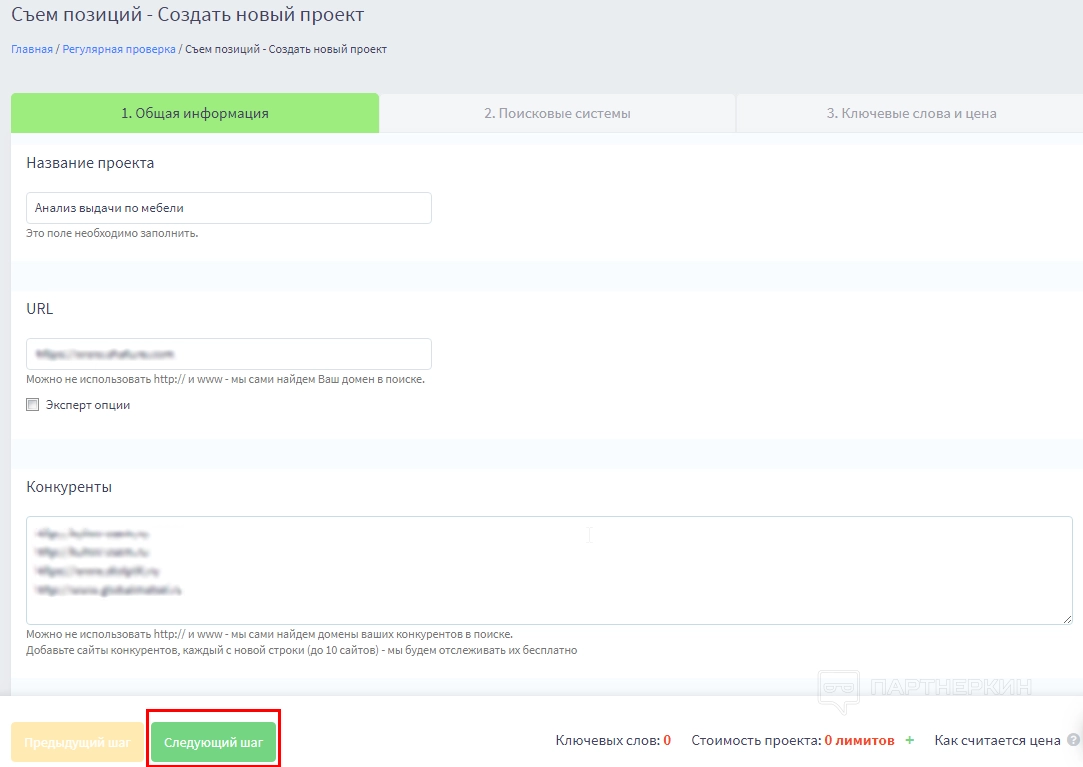The image size is (1083, 767).
Task: Click the 'Стоимость проекта: 0 лимитов' text
Action: point(793,740)
